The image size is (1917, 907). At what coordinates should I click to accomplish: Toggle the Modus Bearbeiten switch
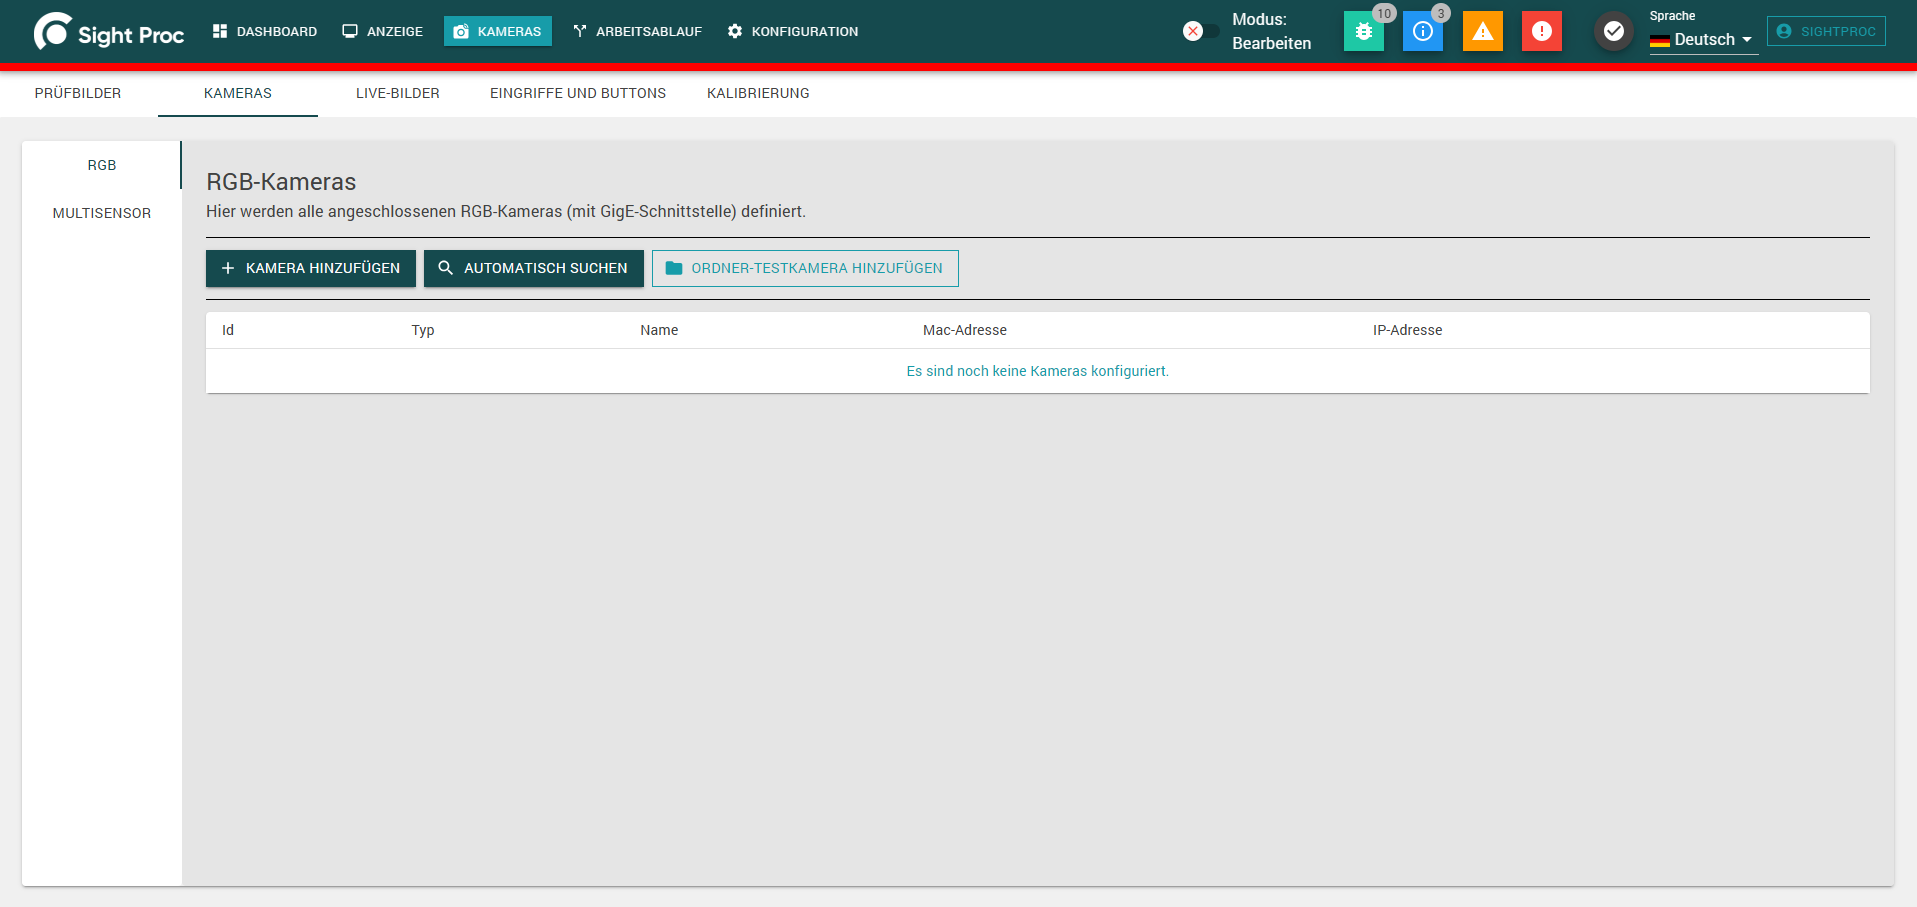click(x=1201, y=31)
